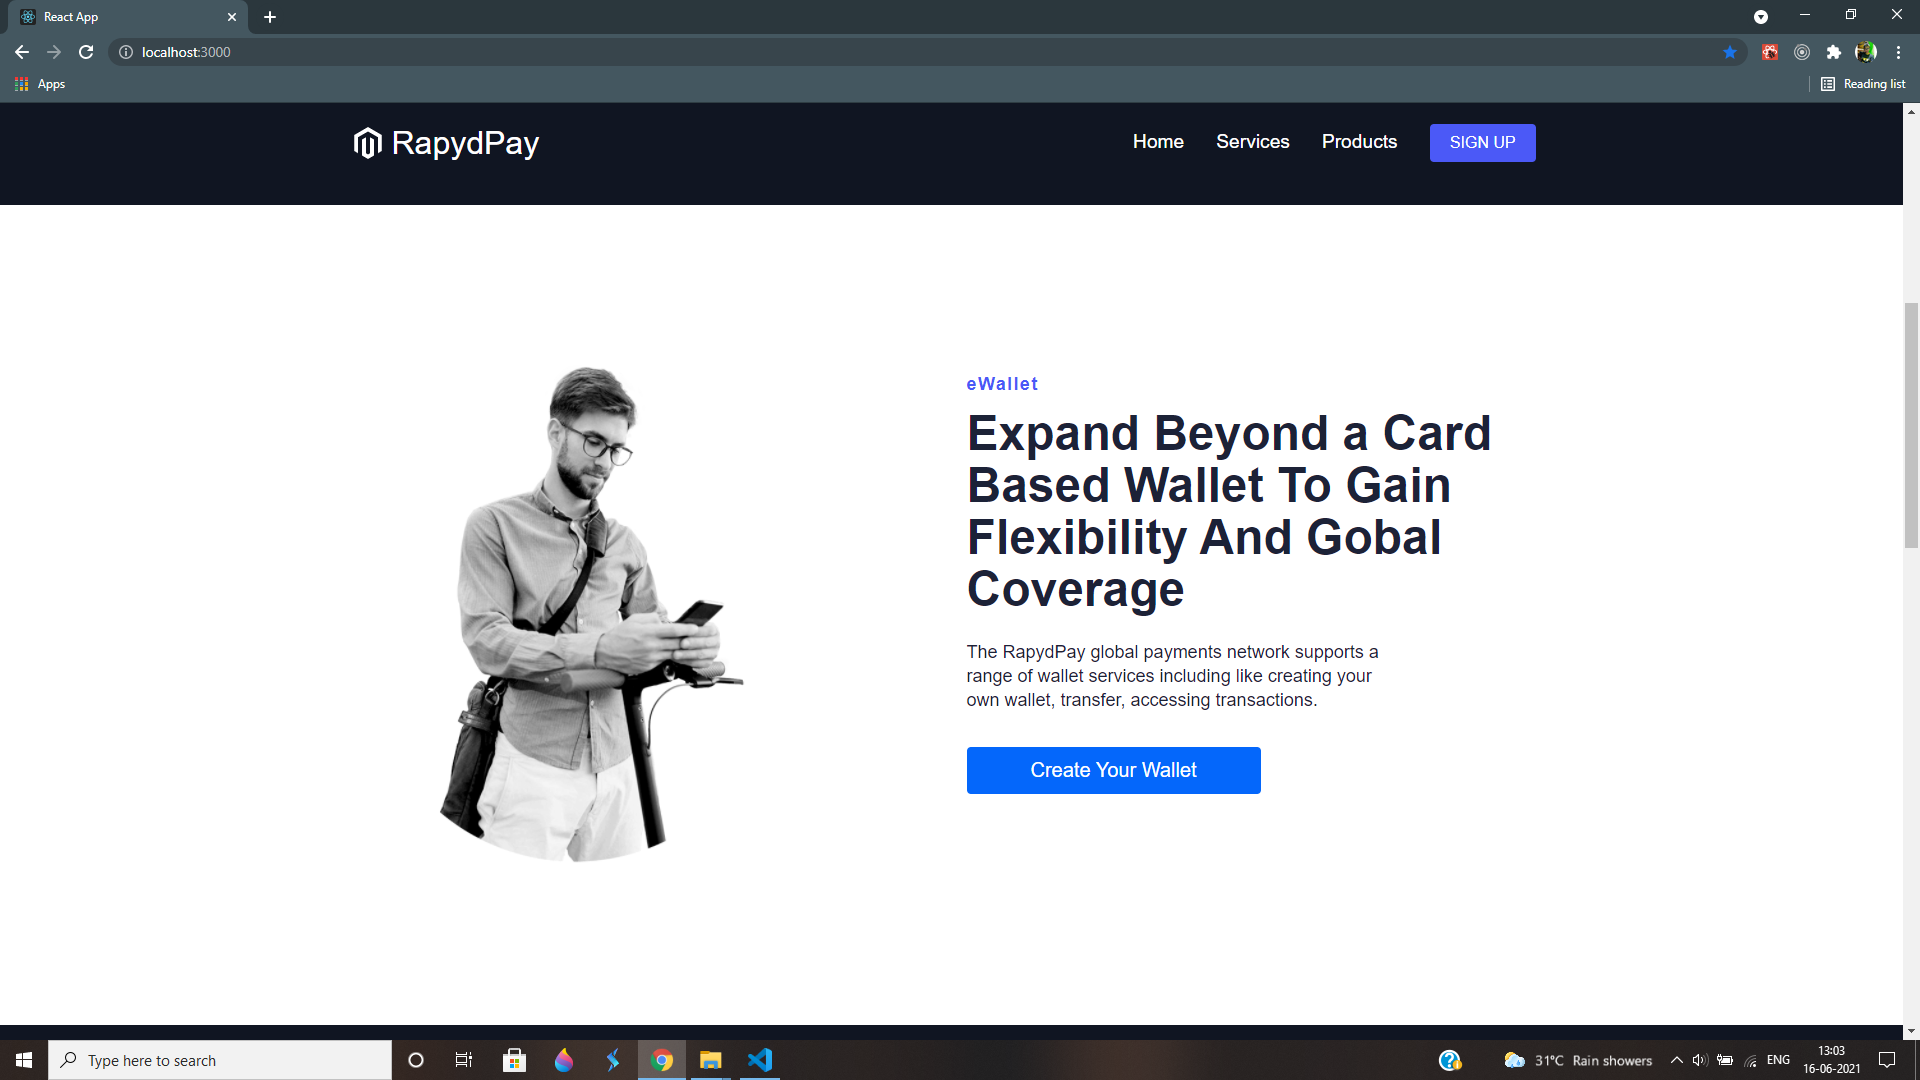Show hidden system tray icons
Image resolution: width=1920 pixels, height=1080 pixels.
(1676, 1060)
